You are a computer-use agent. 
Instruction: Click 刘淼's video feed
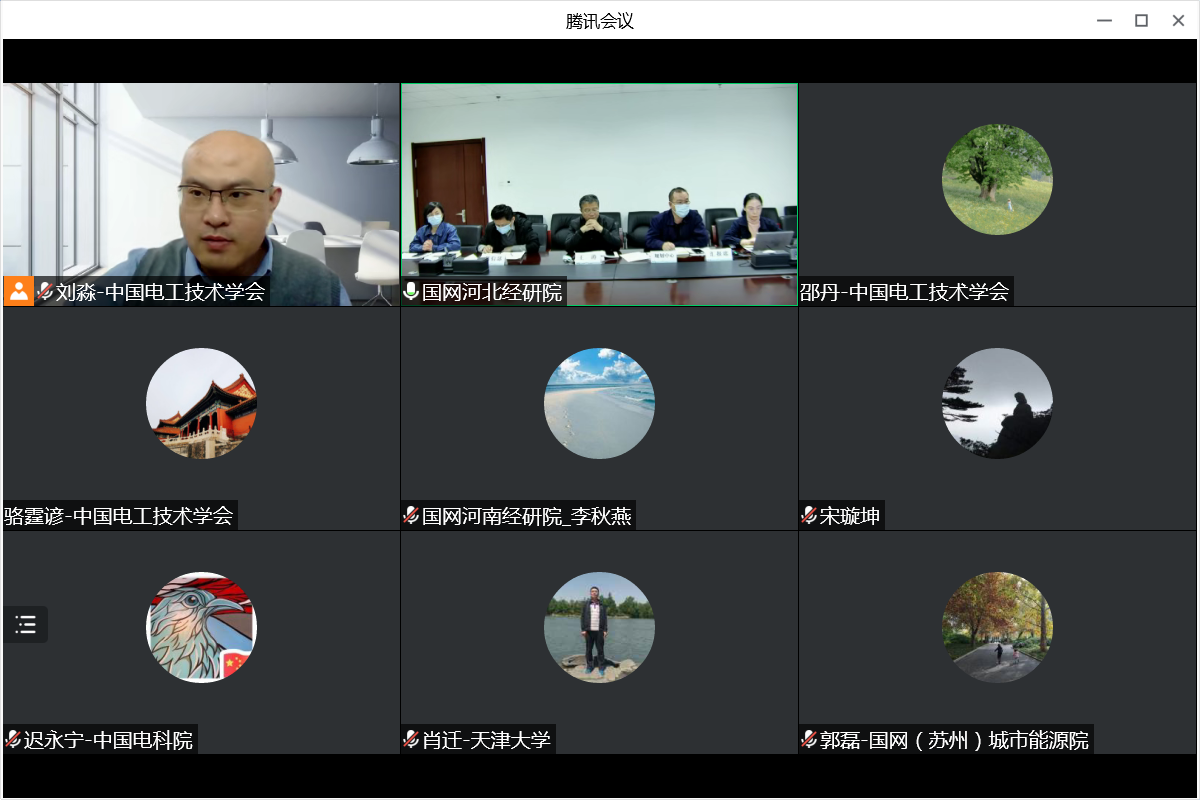[x=200, y=180]
